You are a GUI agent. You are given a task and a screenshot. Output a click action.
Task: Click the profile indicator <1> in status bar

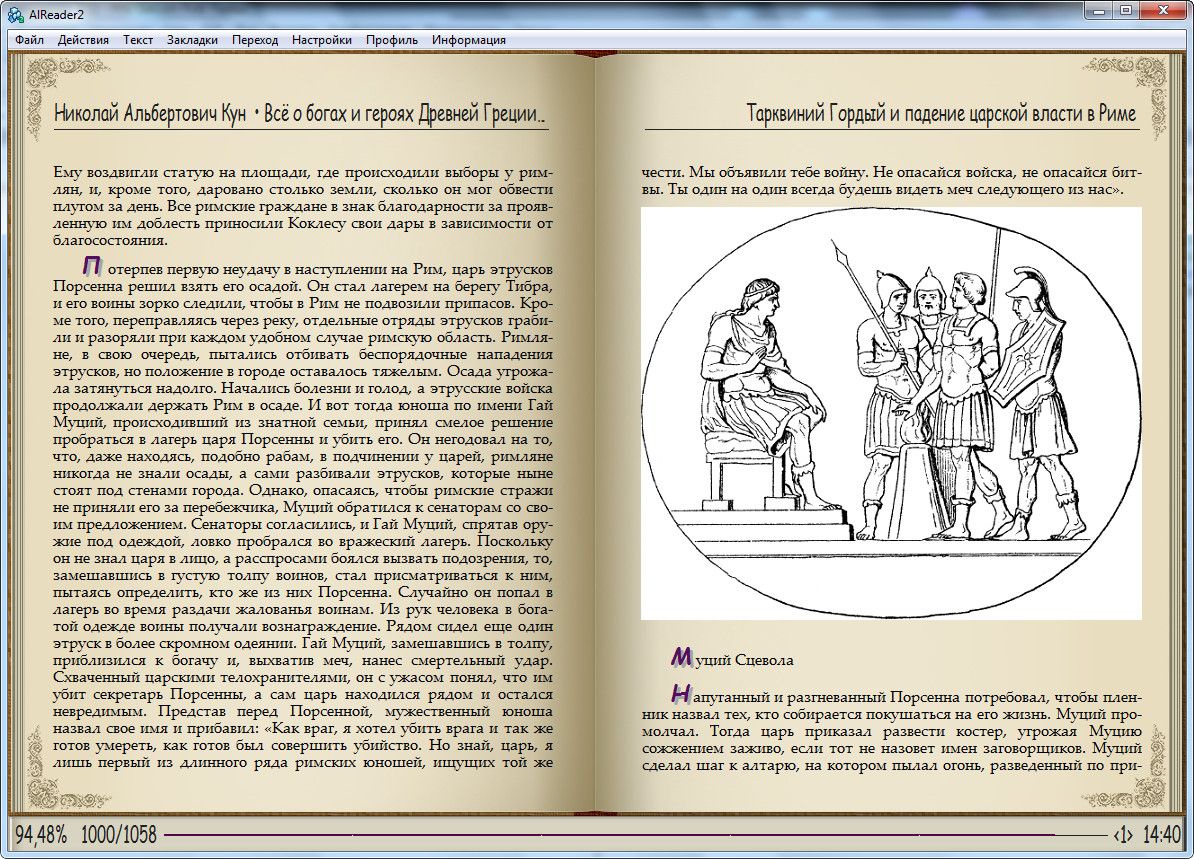coord(1123,835)
